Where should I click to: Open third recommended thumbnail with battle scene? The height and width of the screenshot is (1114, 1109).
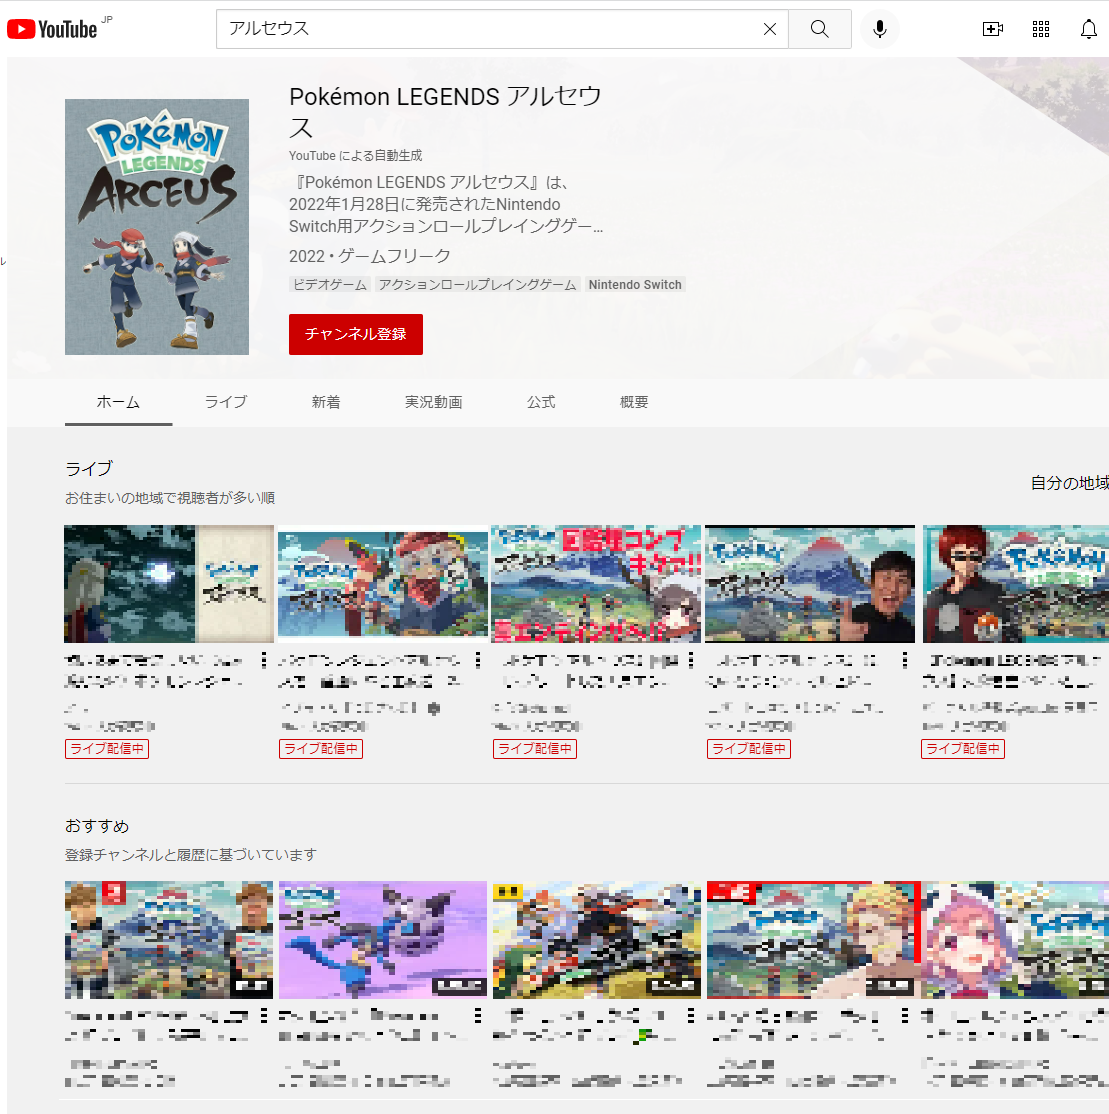597,940
